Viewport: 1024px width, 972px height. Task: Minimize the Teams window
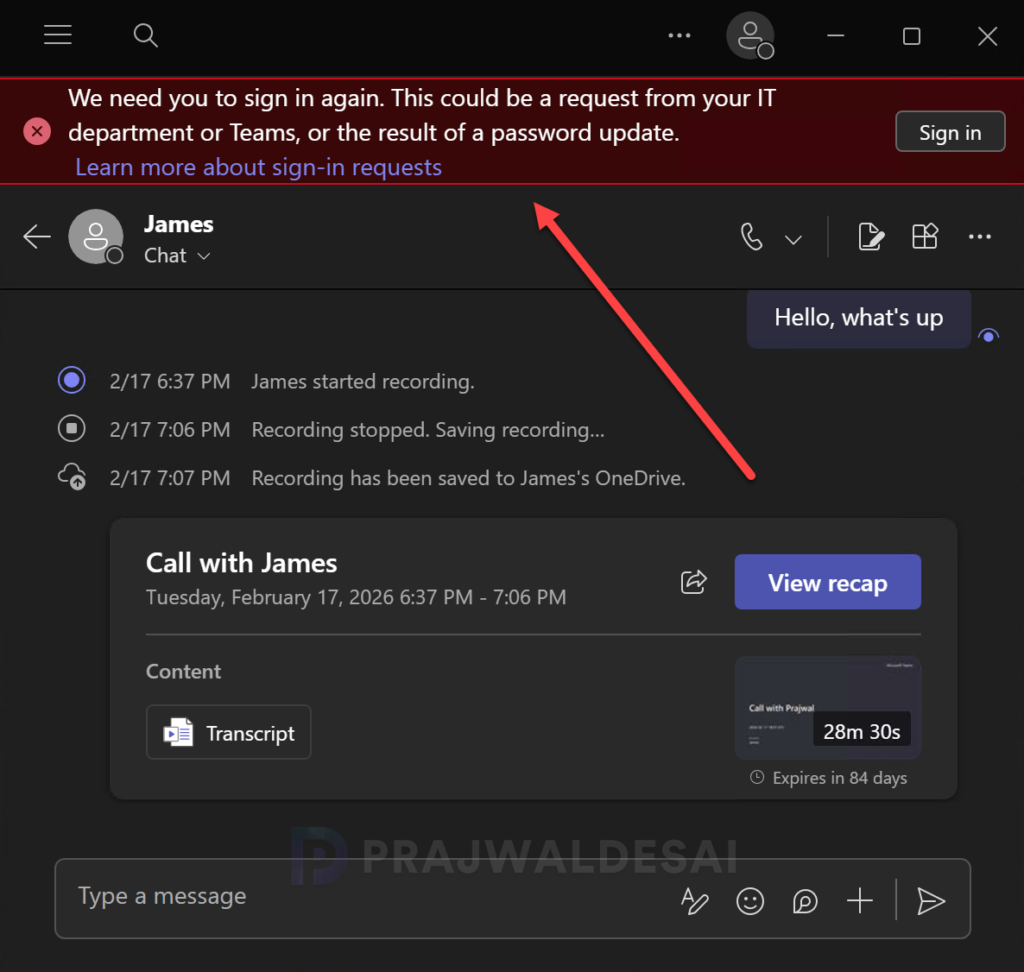835,35
